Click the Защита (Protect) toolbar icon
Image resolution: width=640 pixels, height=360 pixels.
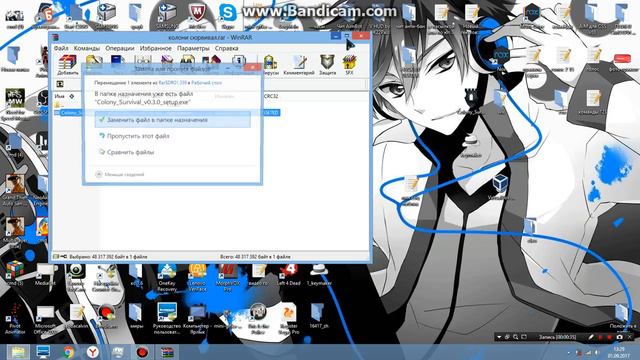pyautogui.click(x=327, y=64)
